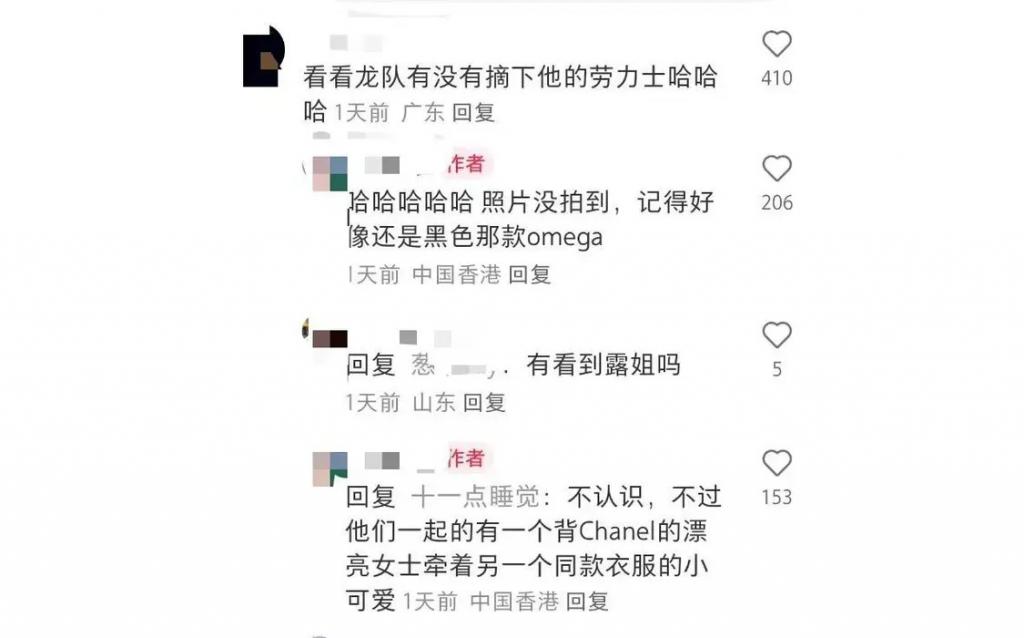Click 回复 after the Chanel comment

click(587, 601)
